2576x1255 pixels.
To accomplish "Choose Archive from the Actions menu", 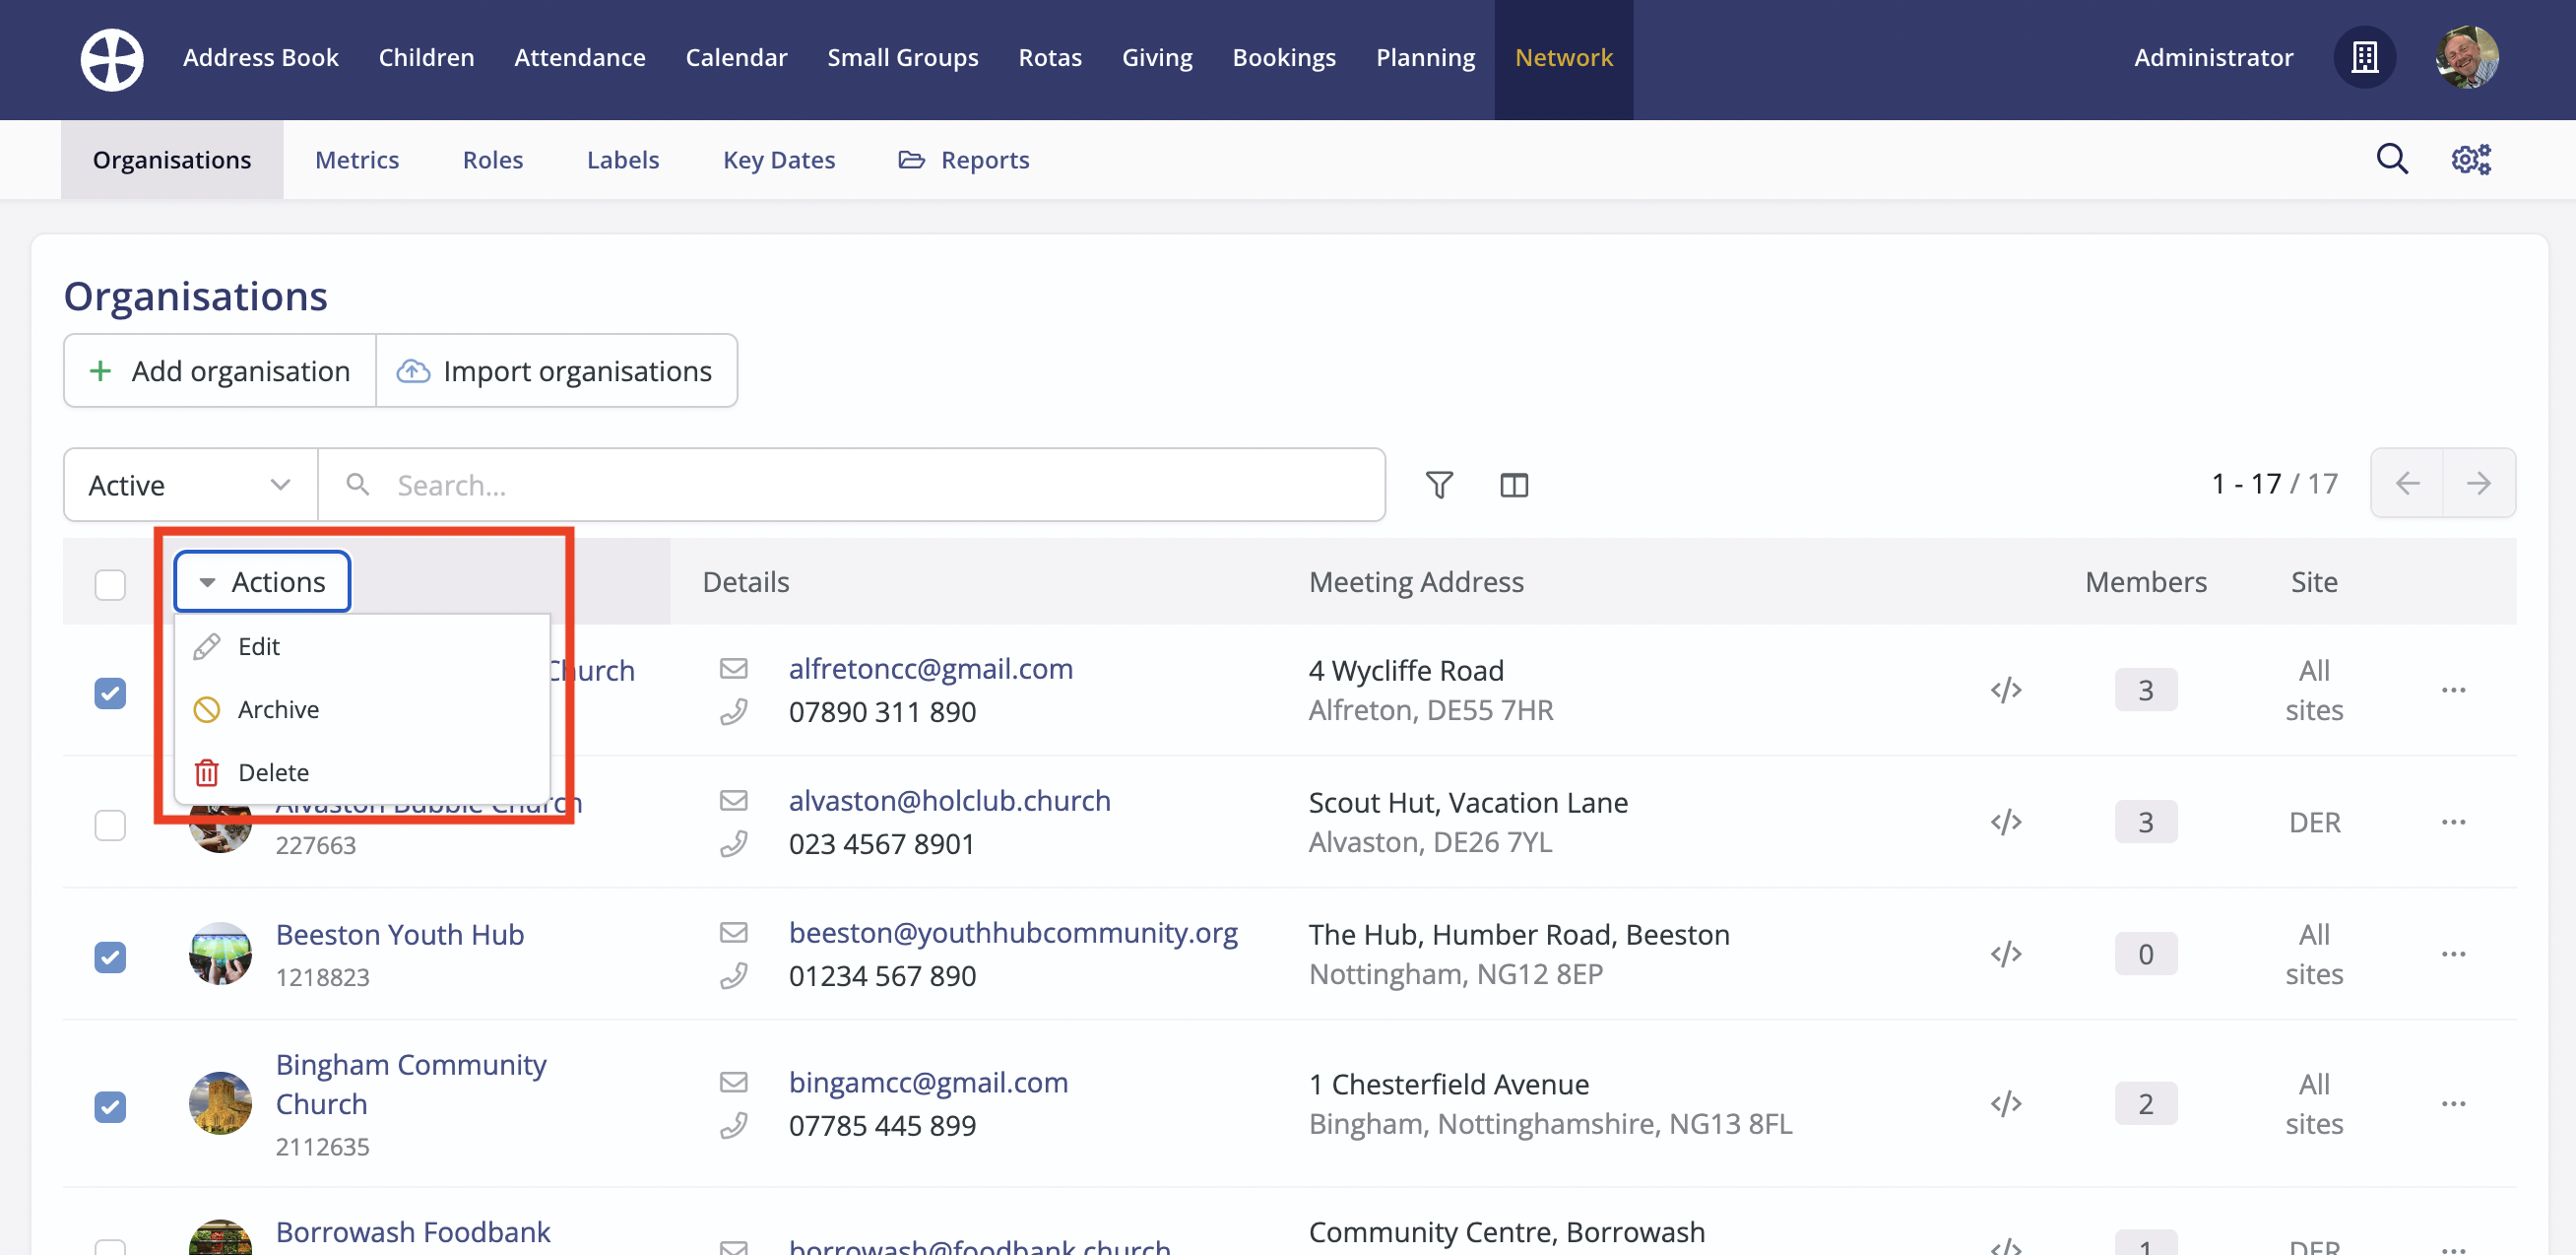I will (278, 710).
